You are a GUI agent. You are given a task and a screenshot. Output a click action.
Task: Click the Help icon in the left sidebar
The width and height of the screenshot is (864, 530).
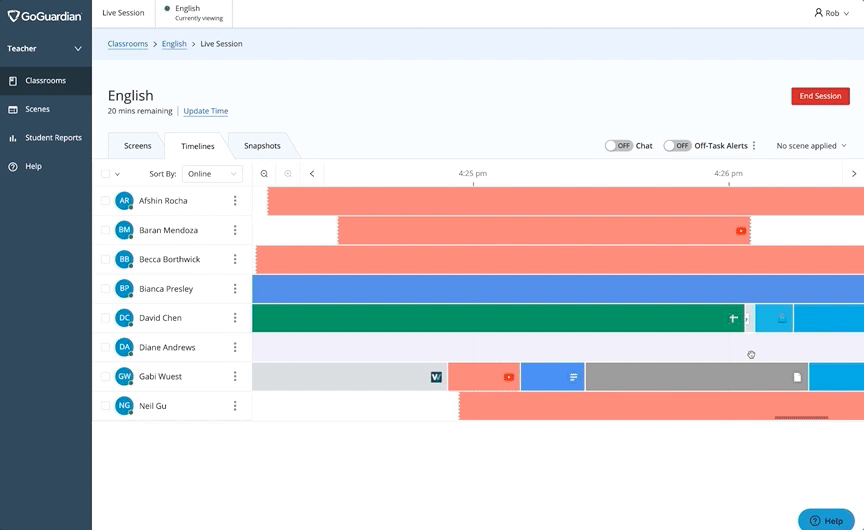[13, 166]
